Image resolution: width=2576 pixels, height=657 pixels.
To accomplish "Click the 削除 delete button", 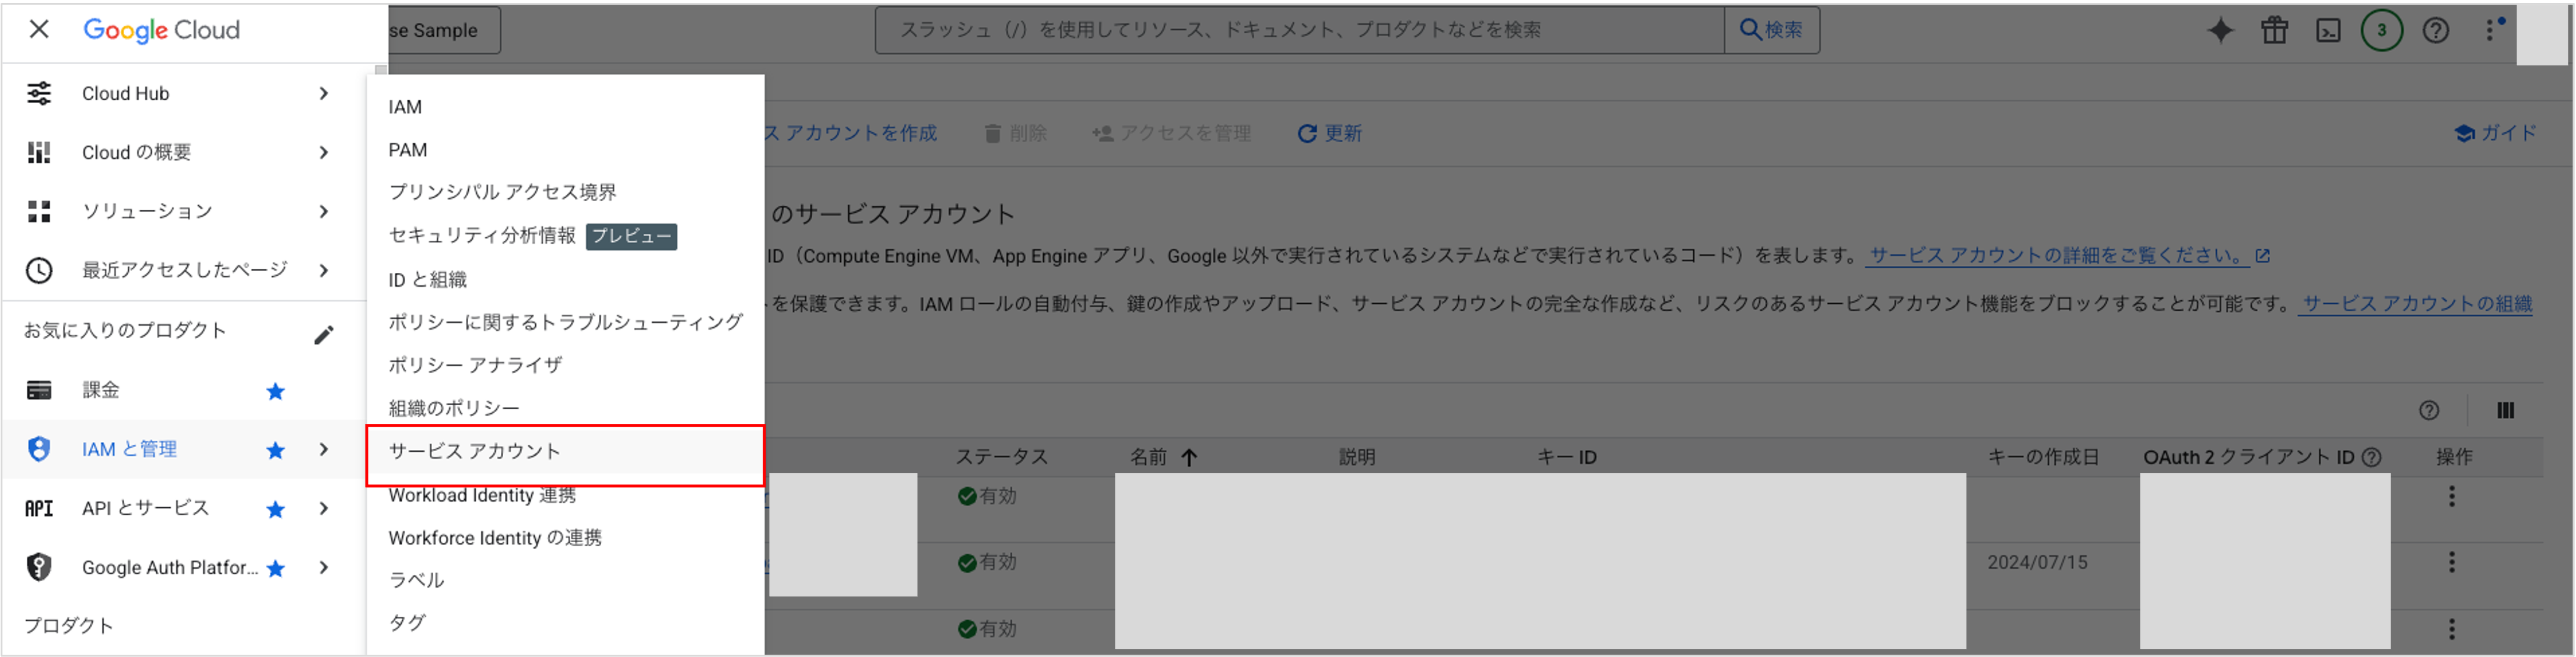I will coord(1015,133).
